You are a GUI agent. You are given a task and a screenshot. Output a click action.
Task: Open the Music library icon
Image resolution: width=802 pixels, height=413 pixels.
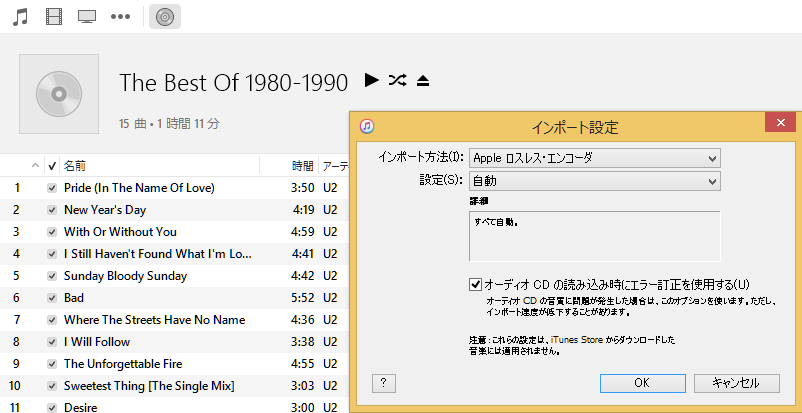click(20, 17)
